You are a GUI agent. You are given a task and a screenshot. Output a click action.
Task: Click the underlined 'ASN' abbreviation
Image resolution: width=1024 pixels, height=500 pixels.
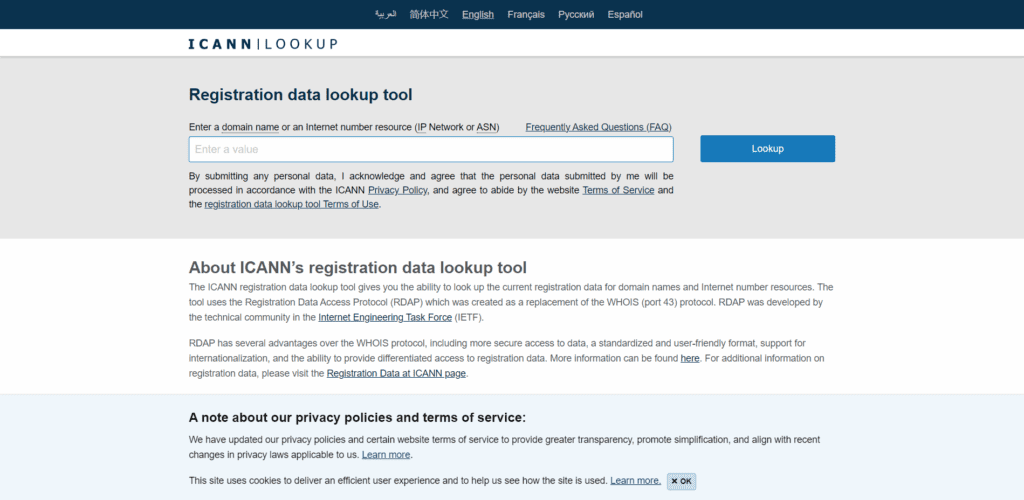click(486, 127)
